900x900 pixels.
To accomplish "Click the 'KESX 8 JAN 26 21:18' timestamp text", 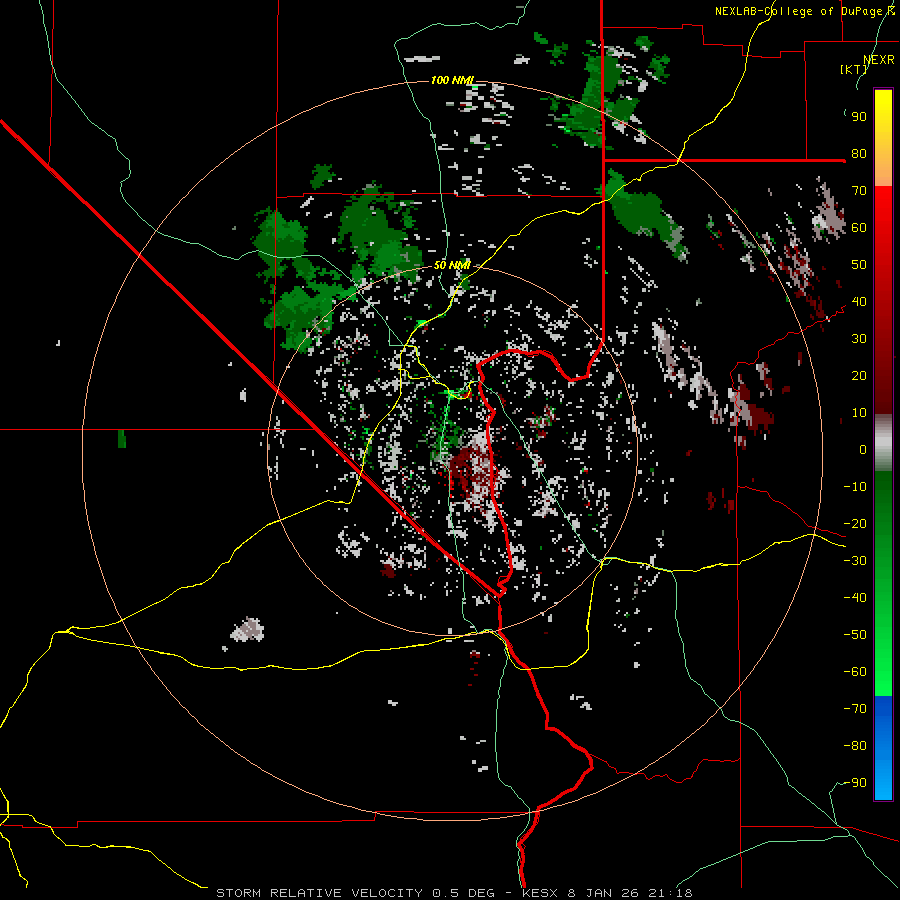I will (x=607, y=893).
